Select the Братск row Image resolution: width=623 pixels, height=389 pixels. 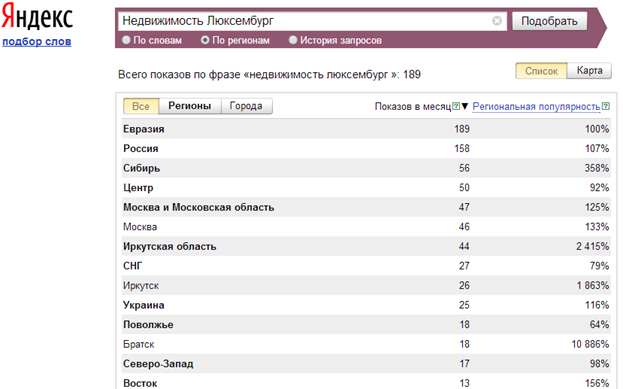click(x=366, y=344)
